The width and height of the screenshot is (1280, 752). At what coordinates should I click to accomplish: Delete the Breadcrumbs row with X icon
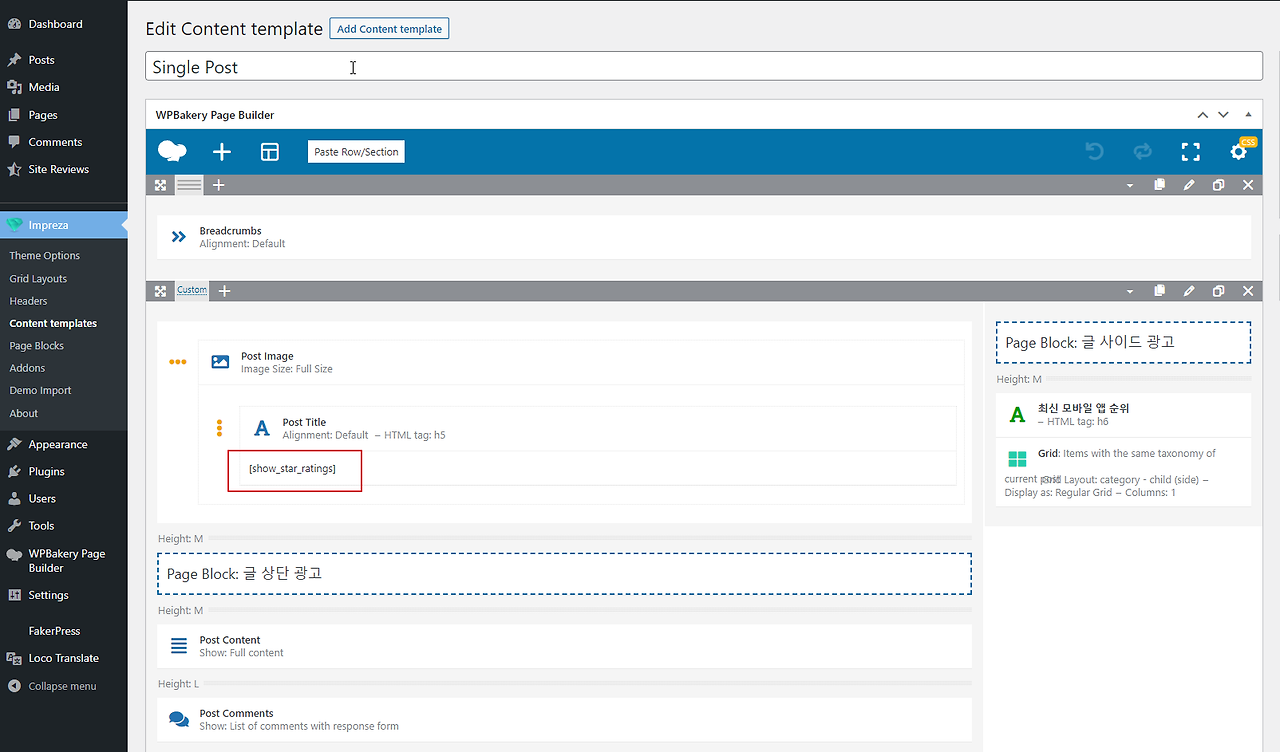[1248, 185]
